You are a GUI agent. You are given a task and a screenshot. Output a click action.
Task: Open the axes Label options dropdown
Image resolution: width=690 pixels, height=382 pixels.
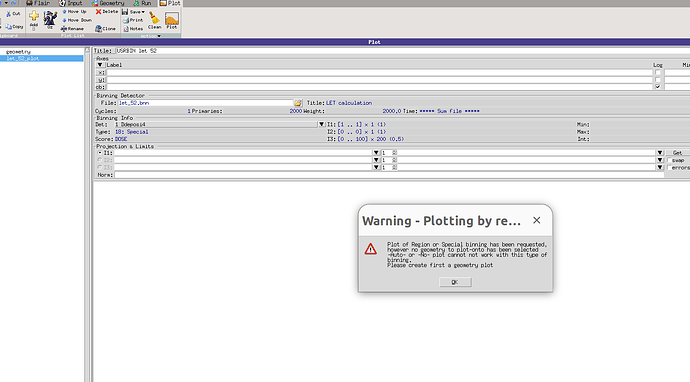coord(100,65)
